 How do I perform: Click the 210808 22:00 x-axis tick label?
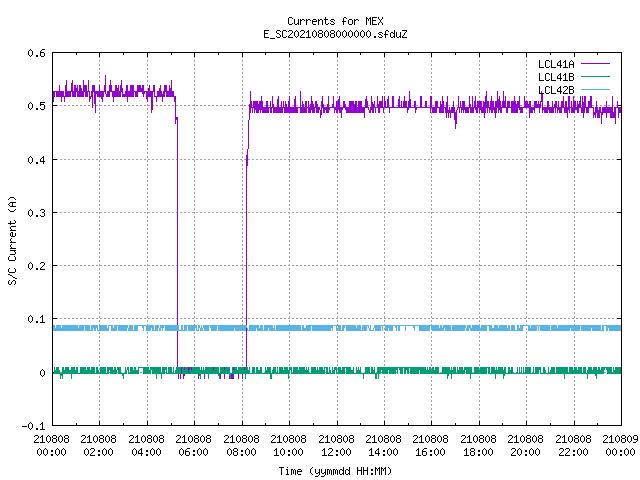pyautogui.click(x=573, y=446)
